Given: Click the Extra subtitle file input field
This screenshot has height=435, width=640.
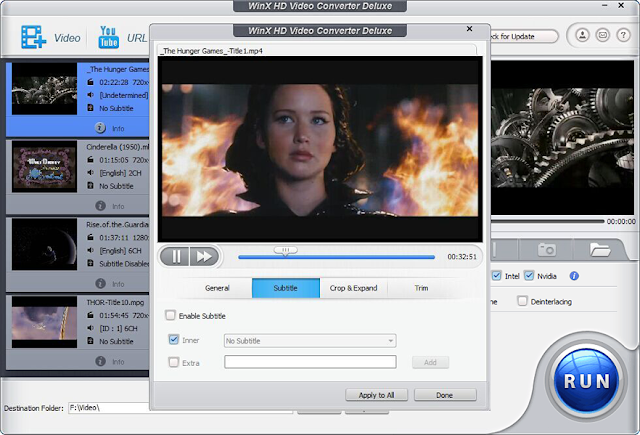Looking at the screenshot, I should click(310, 362).
